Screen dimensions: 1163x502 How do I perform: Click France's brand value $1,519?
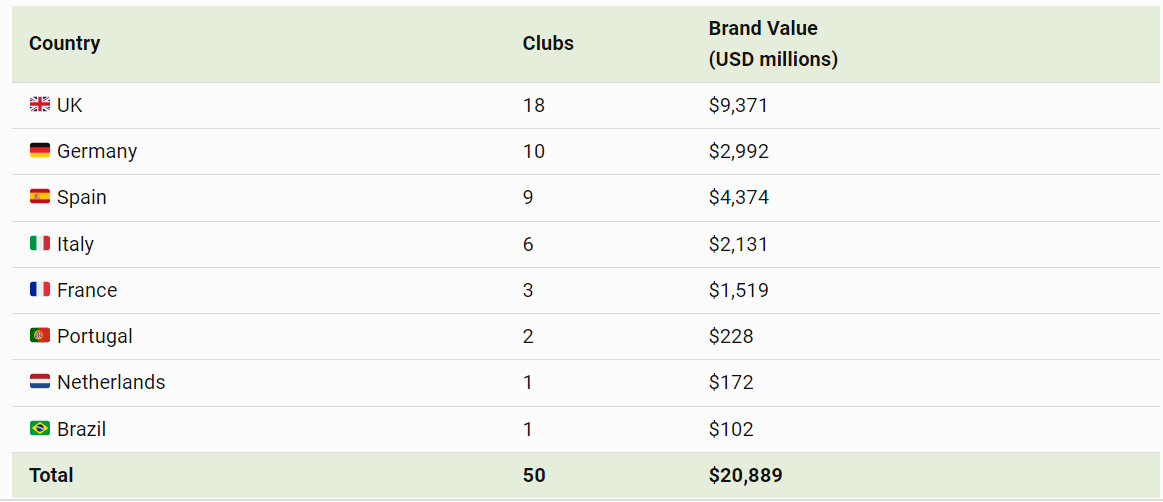738,290
